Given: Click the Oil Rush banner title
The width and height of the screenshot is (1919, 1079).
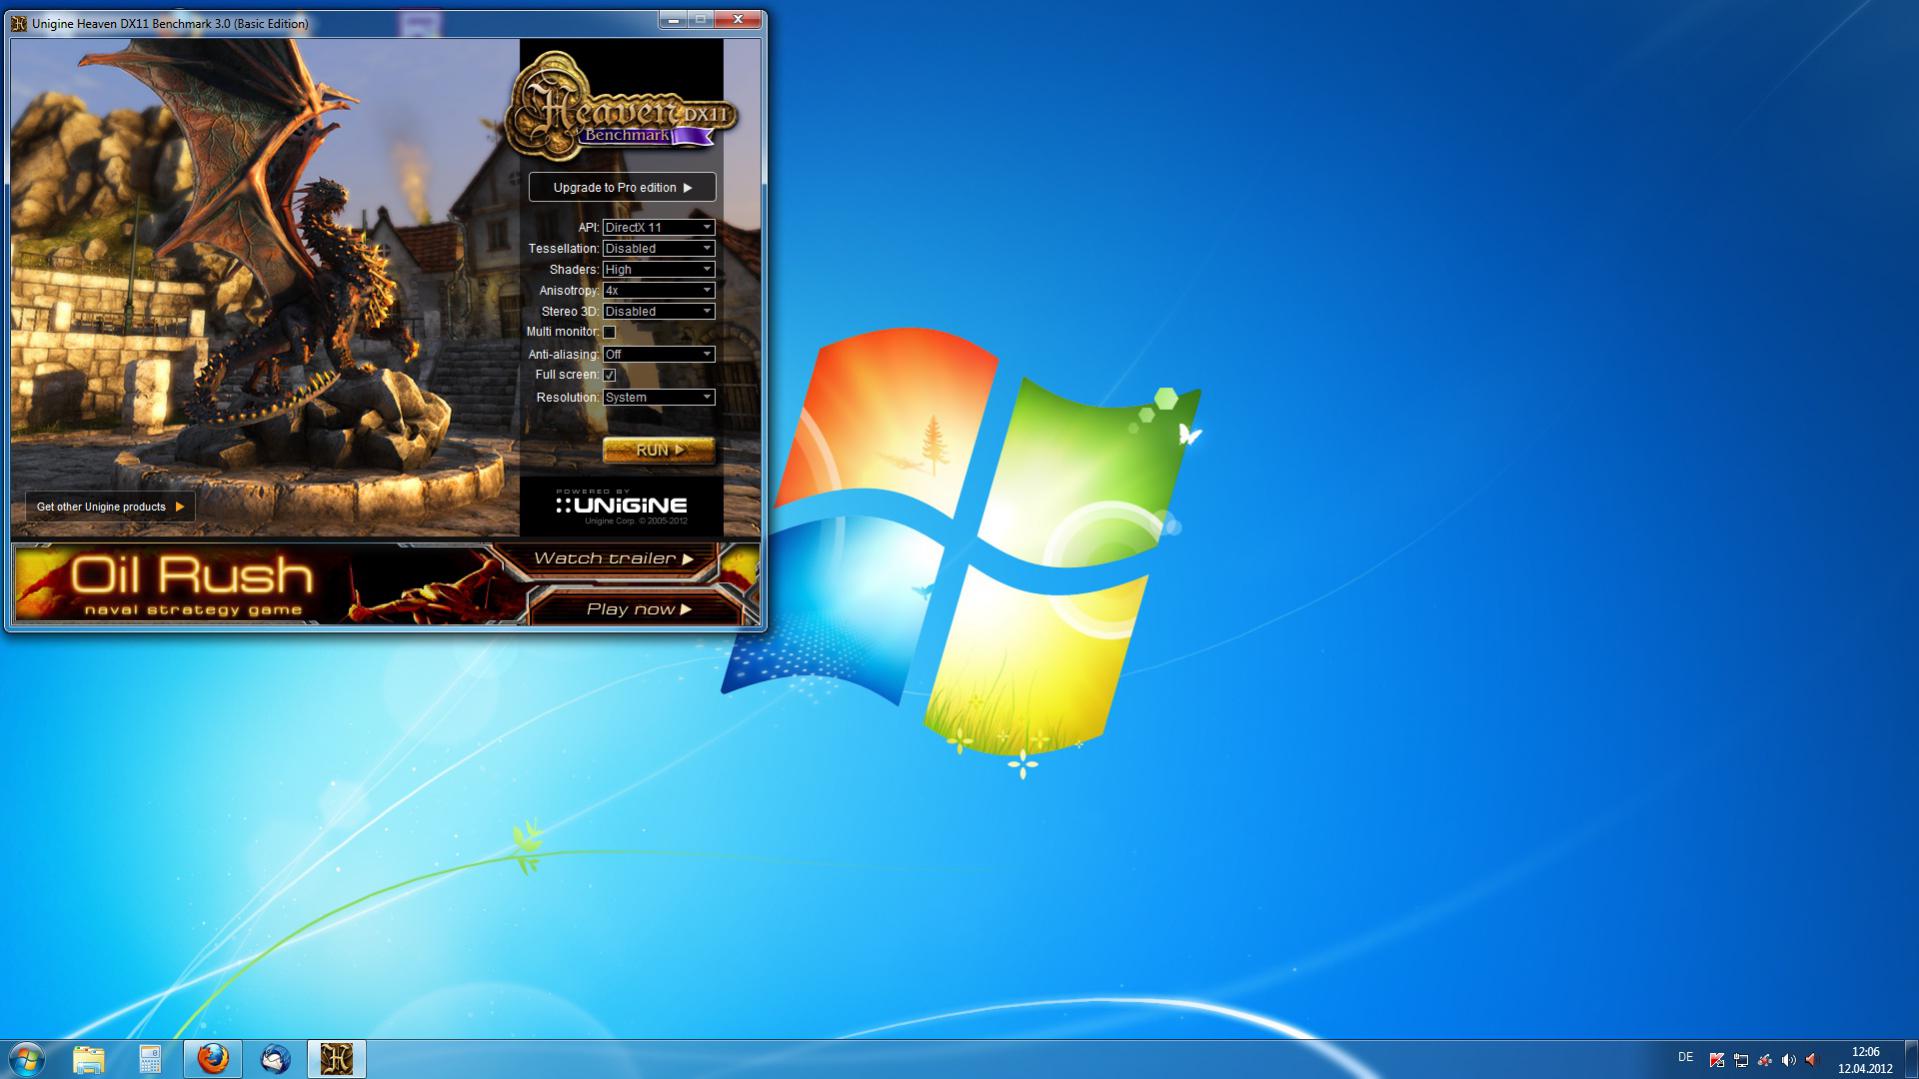Looking at the screenshot, I should (192, 576).
